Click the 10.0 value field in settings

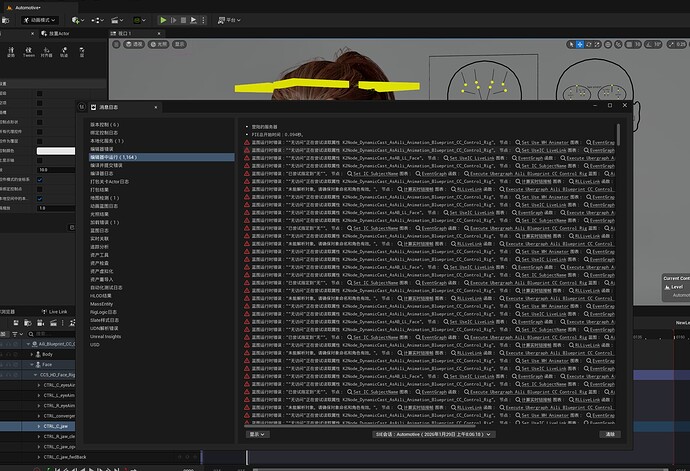pyautogui.click(x=55, y=170)
